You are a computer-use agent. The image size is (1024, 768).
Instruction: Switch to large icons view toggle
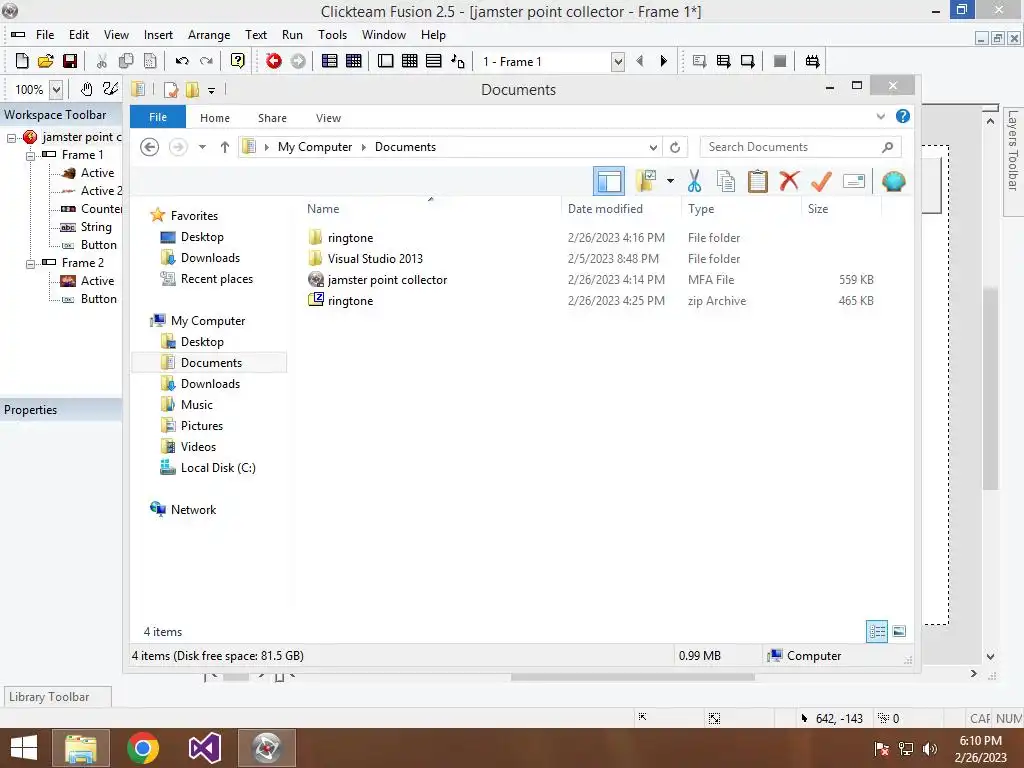[x=899, y=631]
